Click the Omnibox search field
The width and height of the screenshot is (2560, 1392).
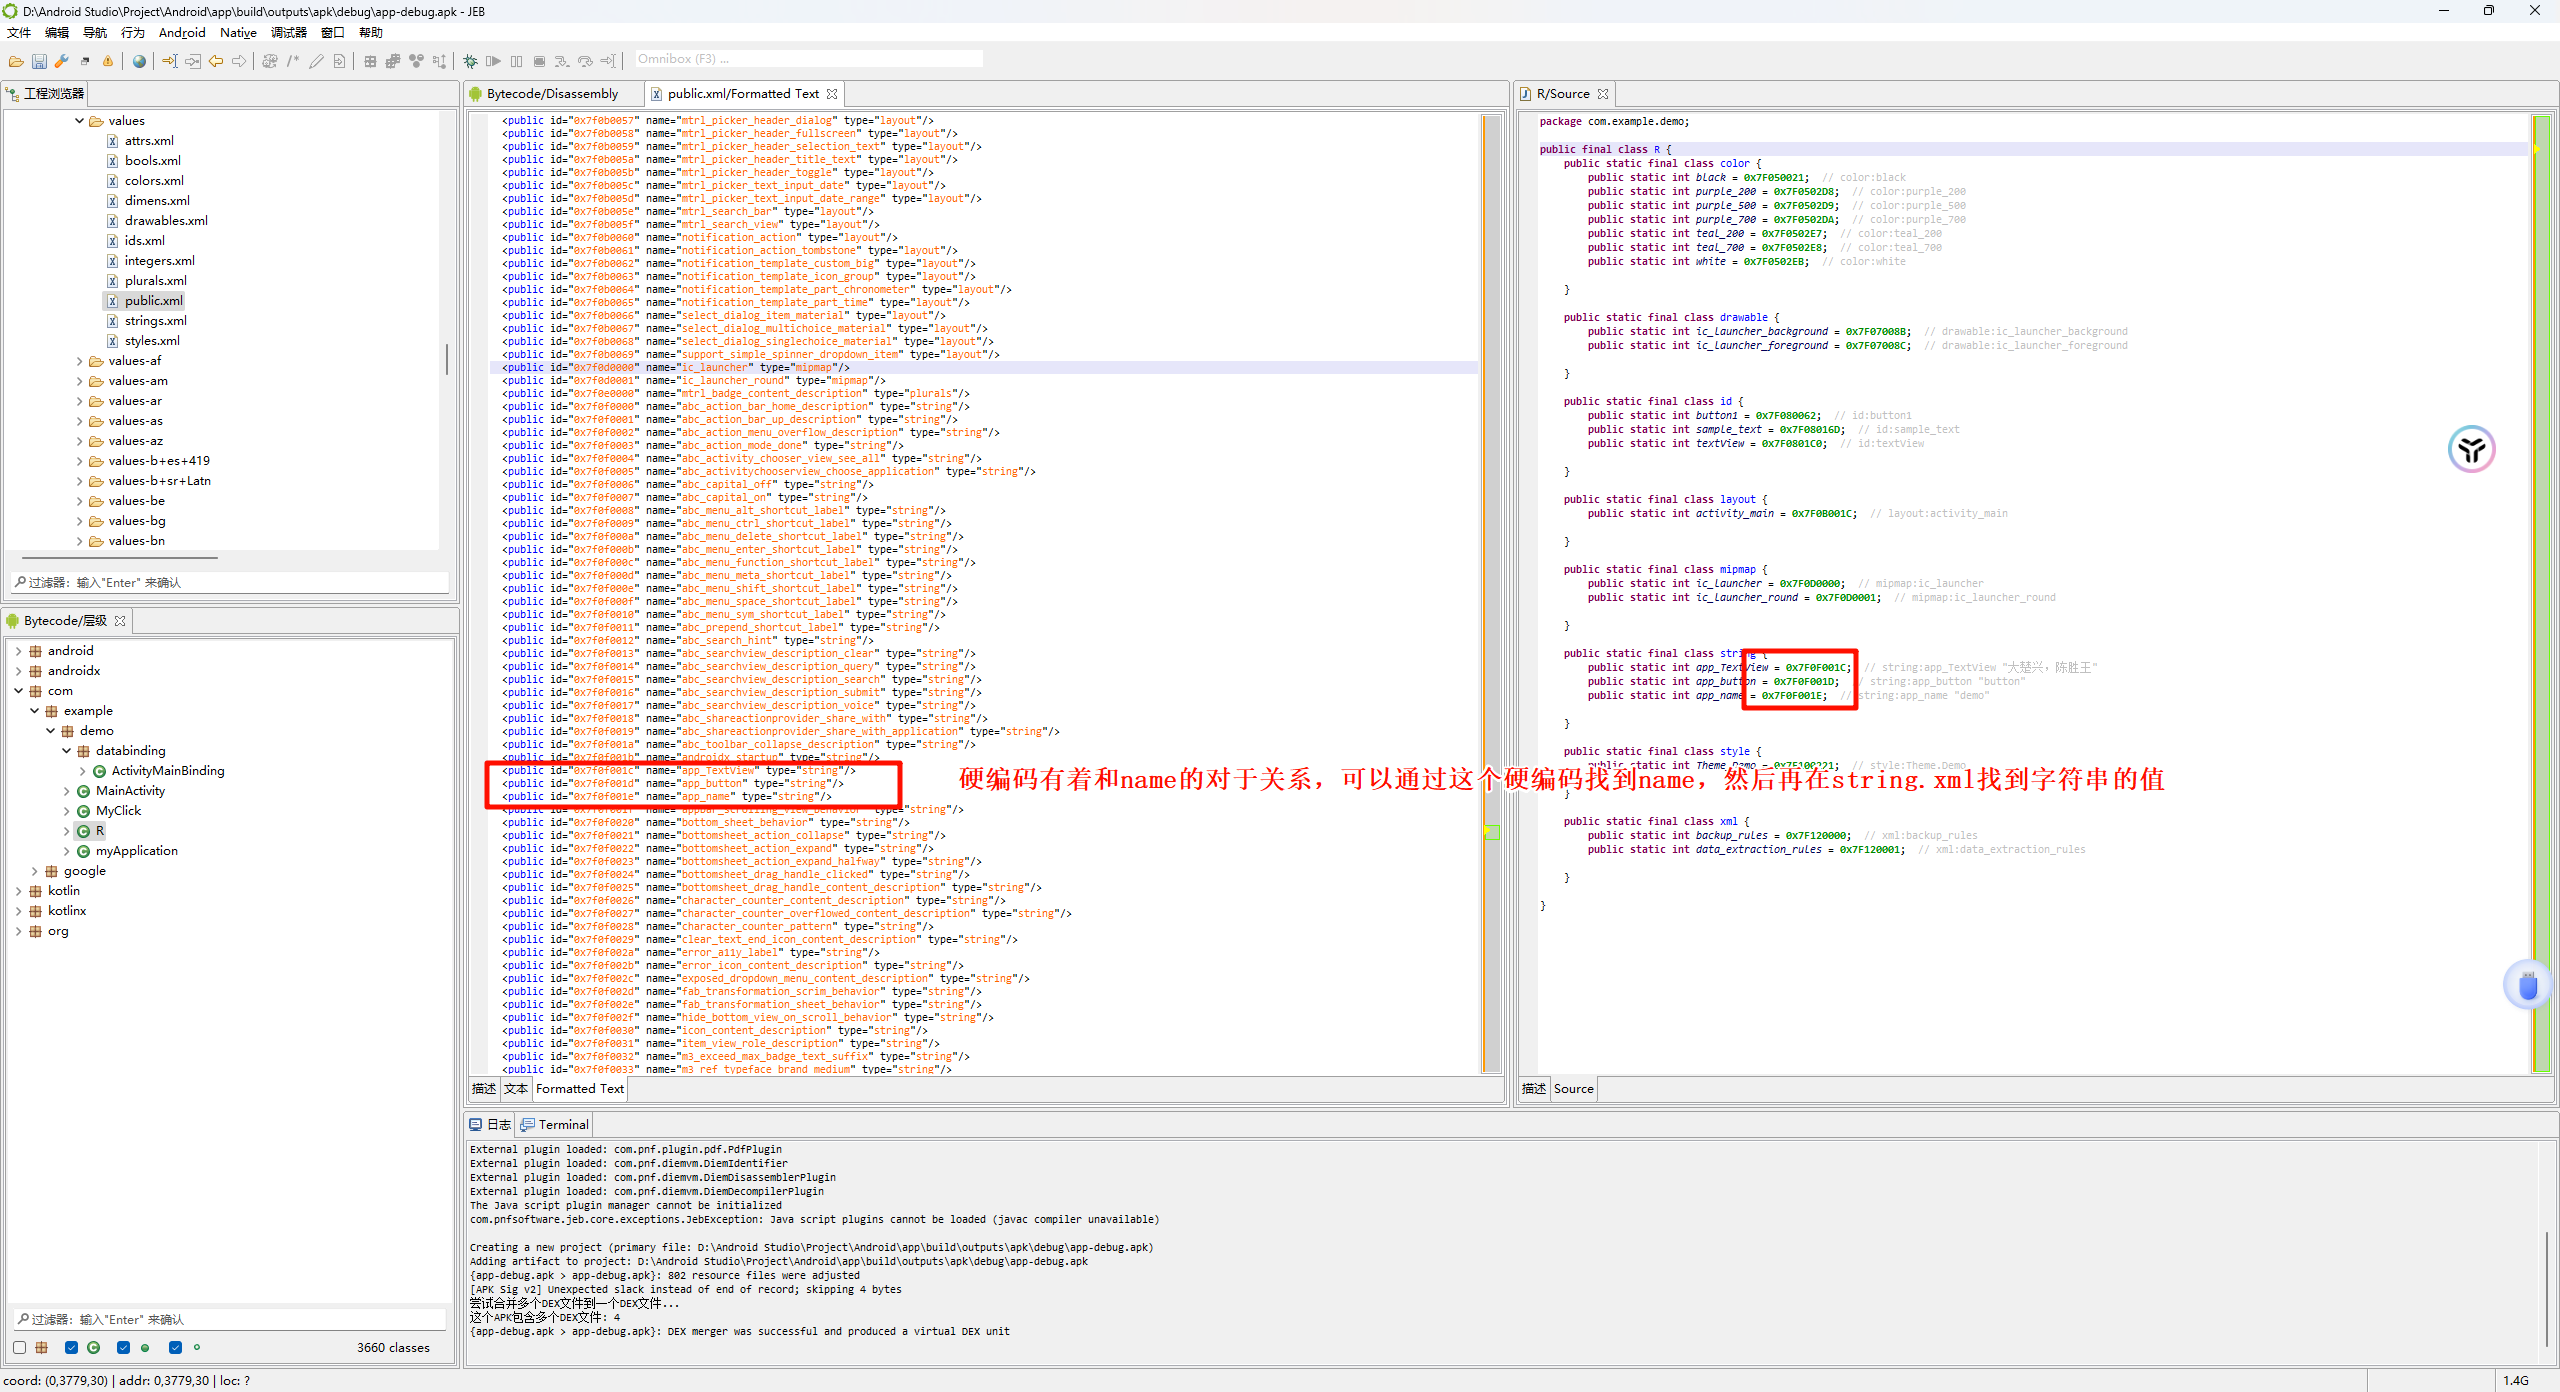(808, 59)
